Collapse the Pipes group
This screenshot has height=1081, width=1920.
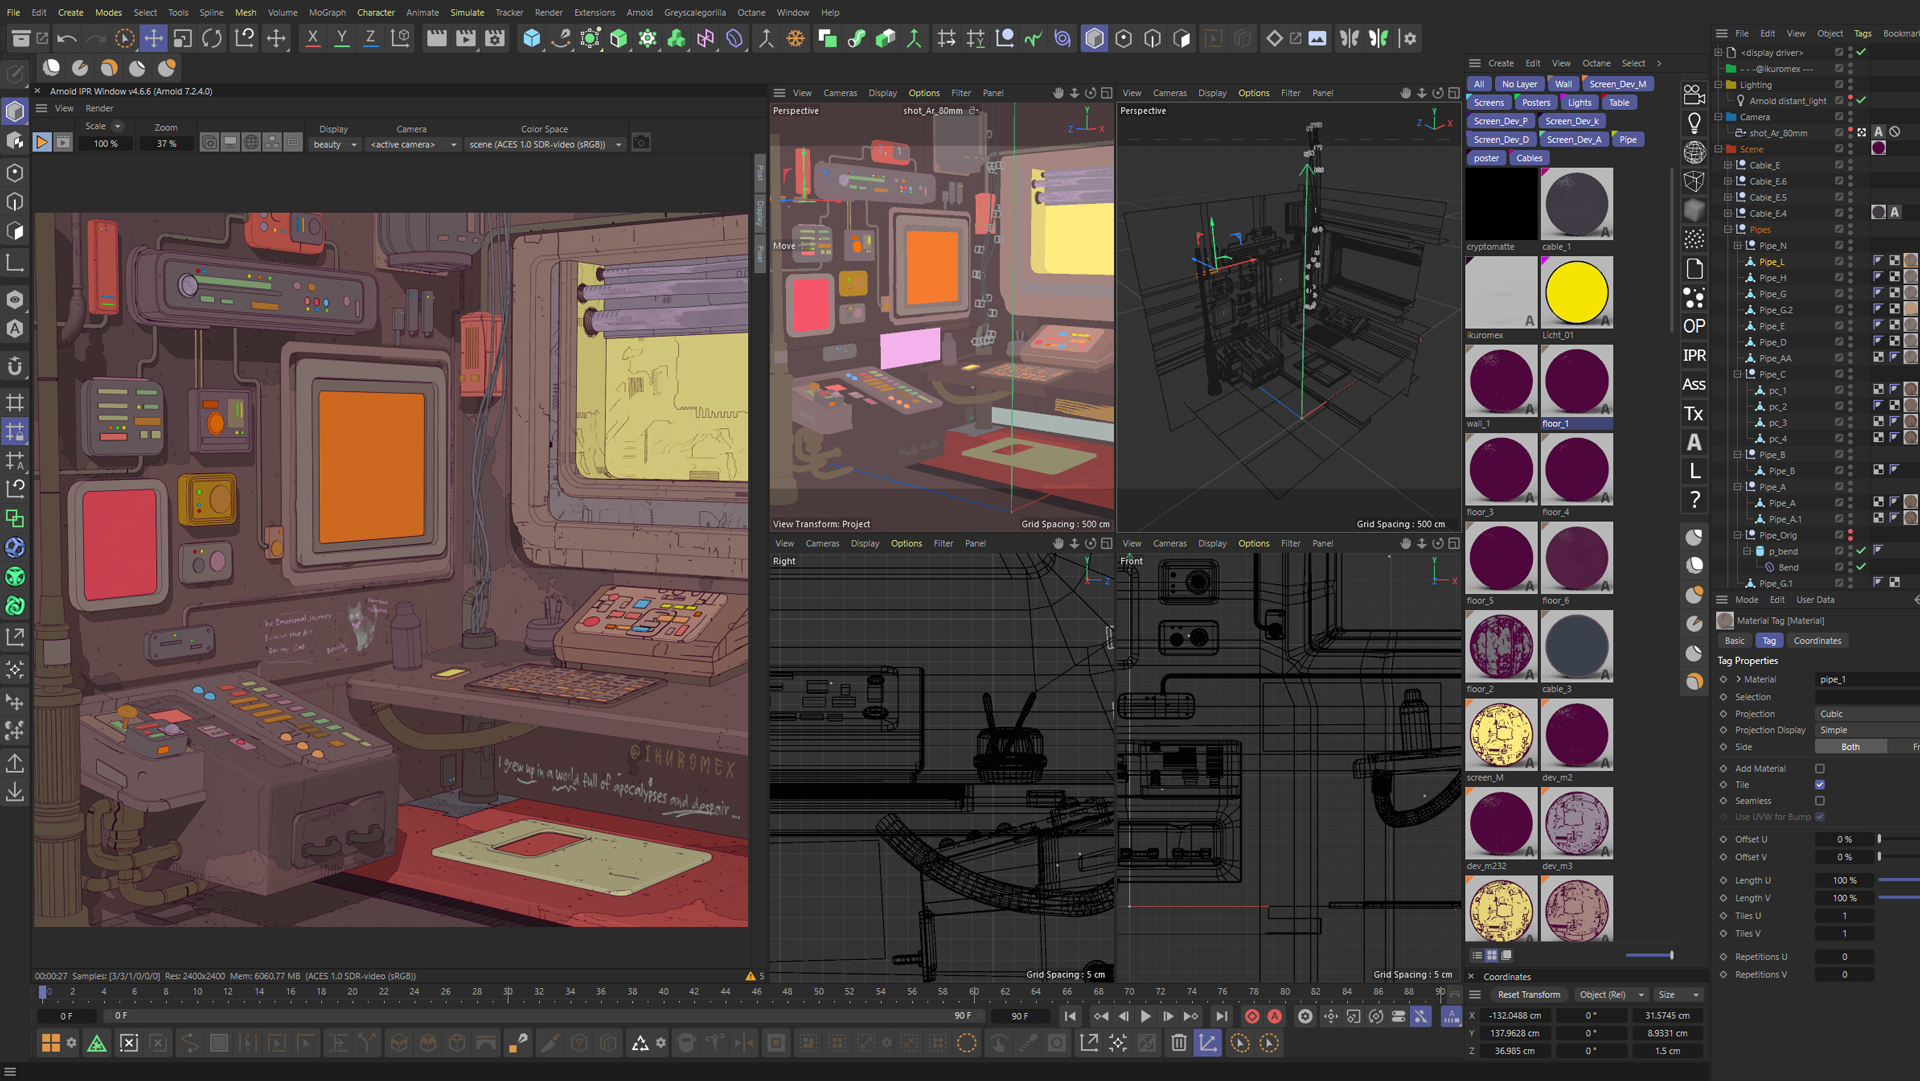click(1728, 229)
